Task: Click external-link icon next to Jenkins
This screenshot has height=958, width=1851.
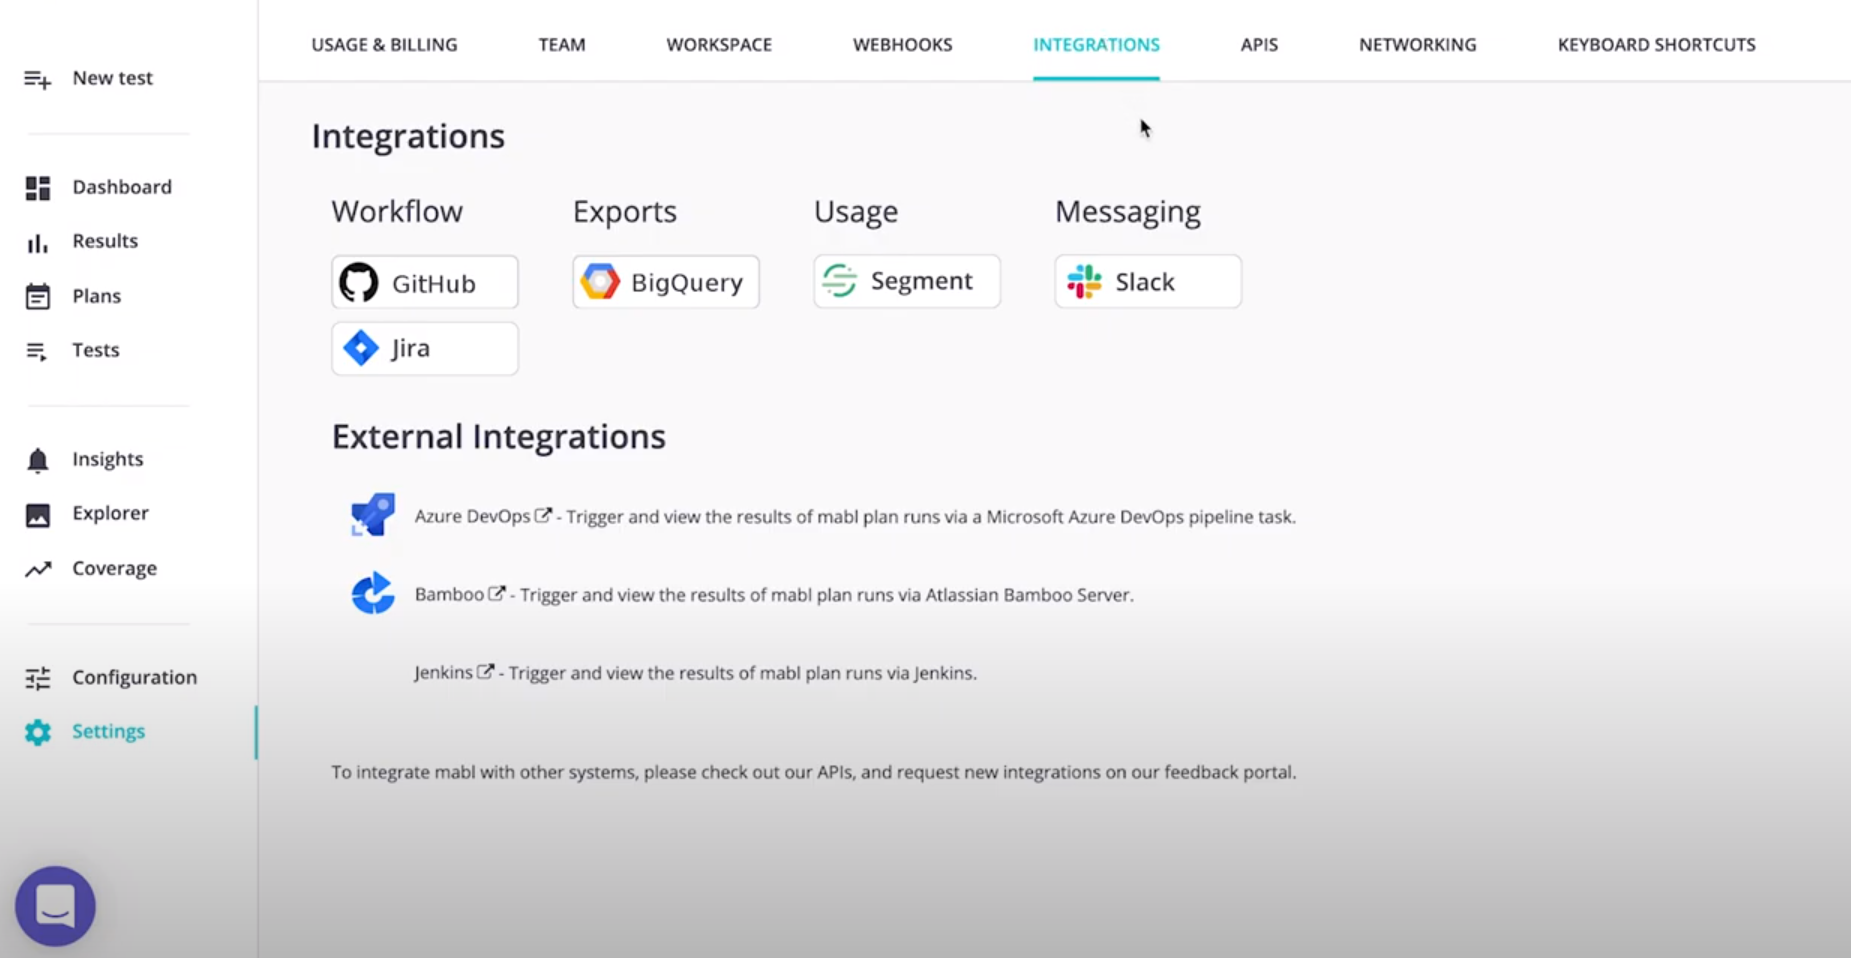Action: click(485, 671)
